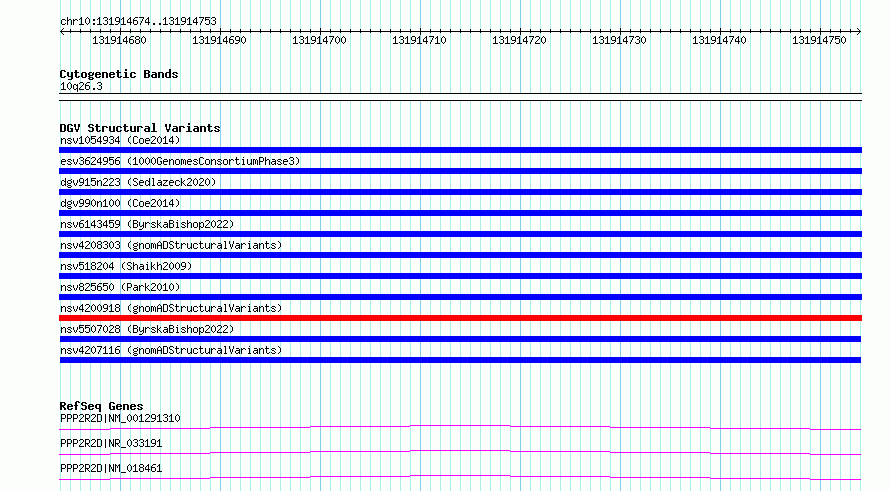
Task: Click the magenta line under PPP2R2D|NR_033191
Action: tap(460, 452)
